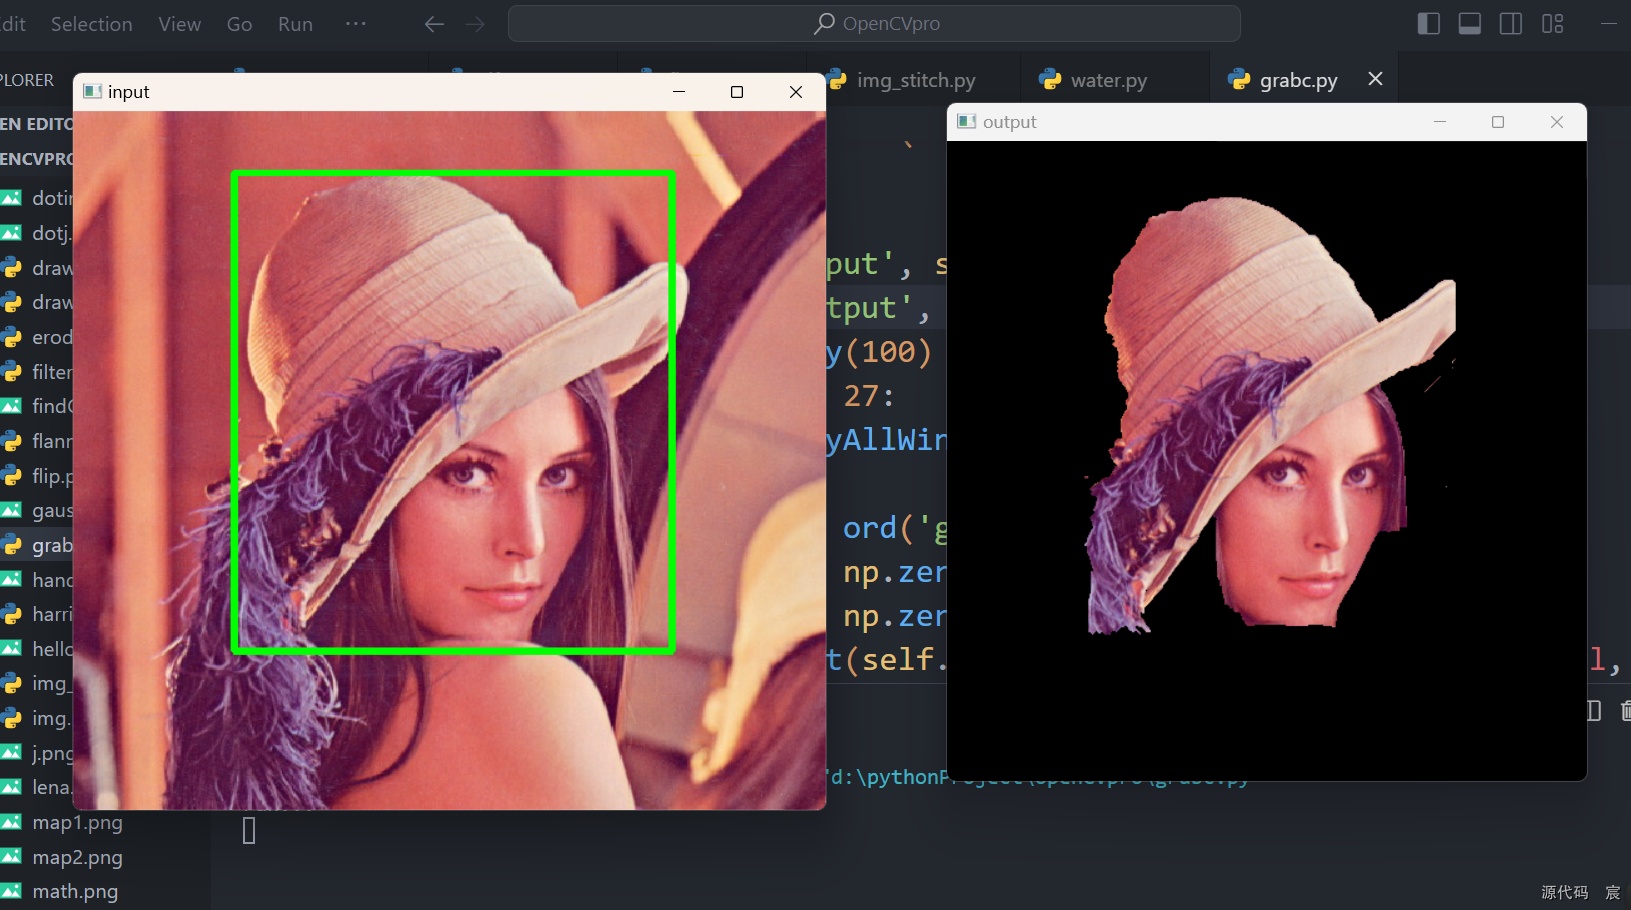Click the find( file image icon
The image size is (1631, 910).
11,406
